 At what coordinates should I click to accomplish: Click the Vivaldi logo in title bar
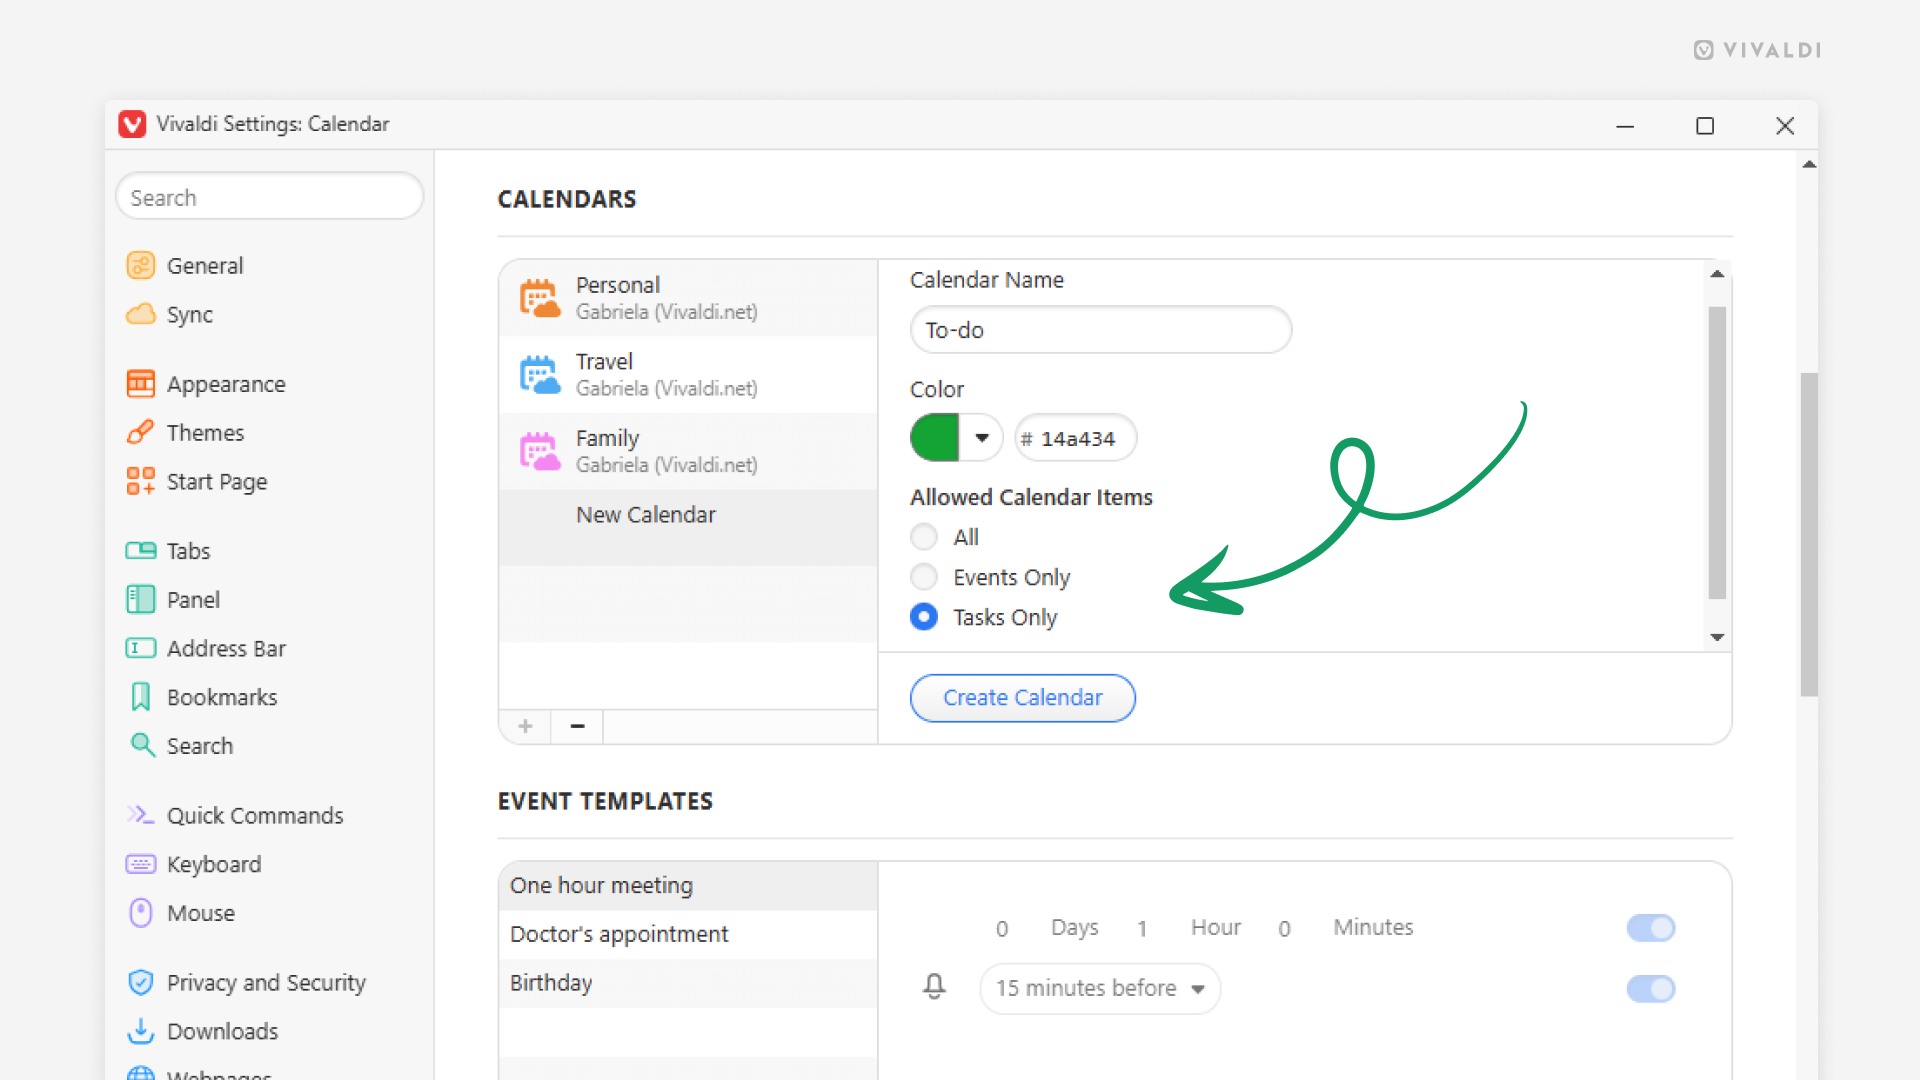tap(132, 124)
